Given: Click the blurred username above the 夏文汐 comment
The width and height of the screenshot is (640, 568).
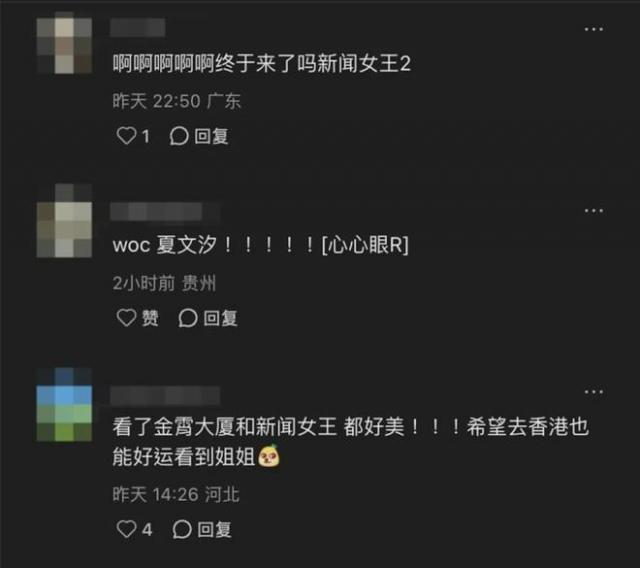Looking at the screenshot, I should (x=165, y=212).
